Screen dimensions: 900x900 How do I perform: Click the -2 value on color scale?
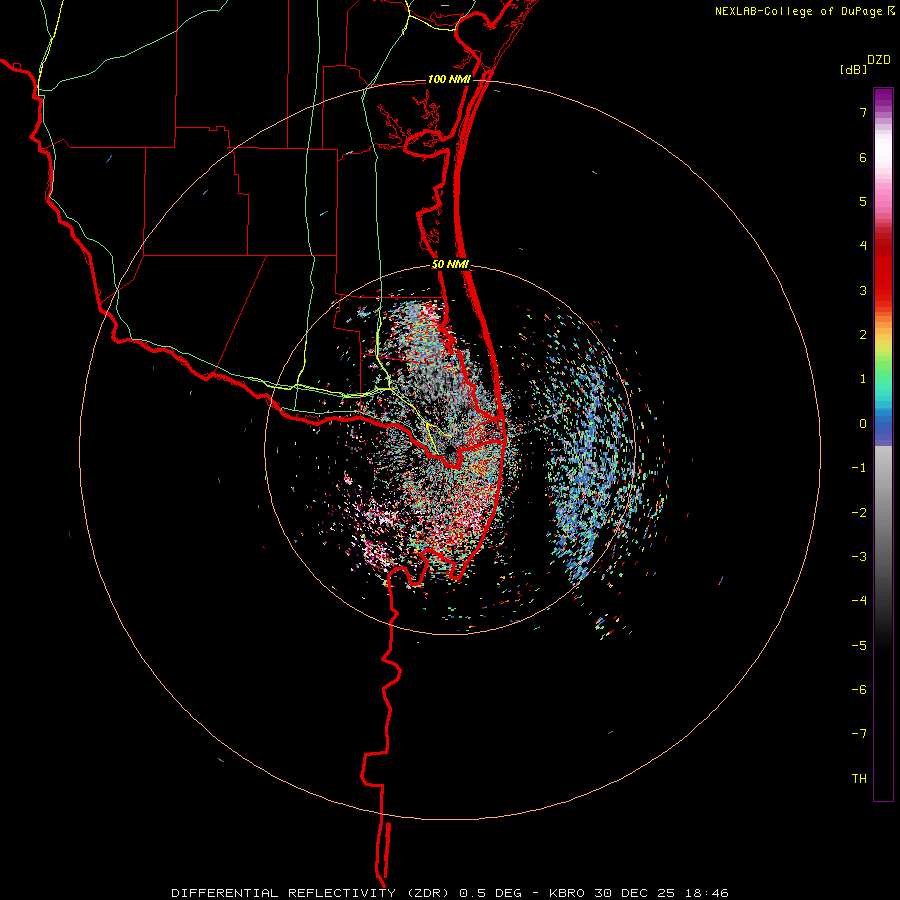(x=859, y=512)
